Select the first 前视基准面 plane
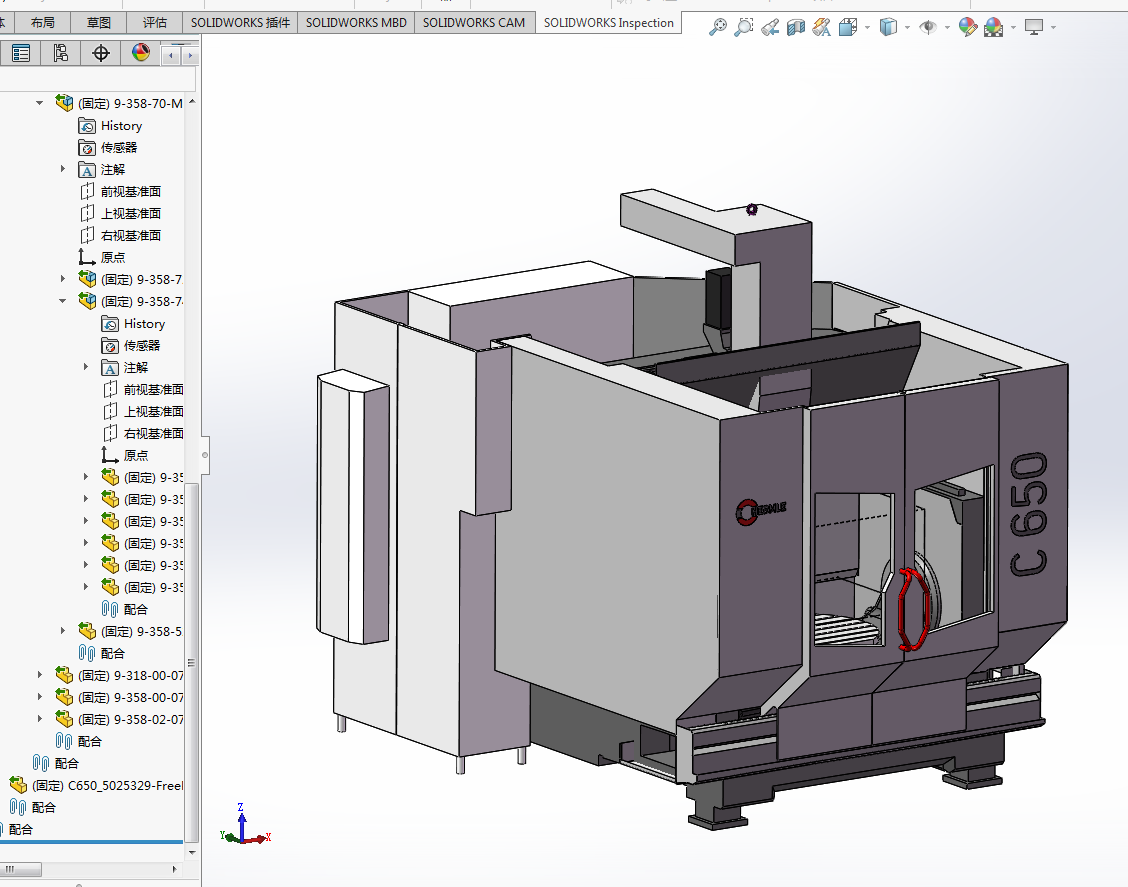The width and height of the screenshot is (1128, 887). pos(120,192)
